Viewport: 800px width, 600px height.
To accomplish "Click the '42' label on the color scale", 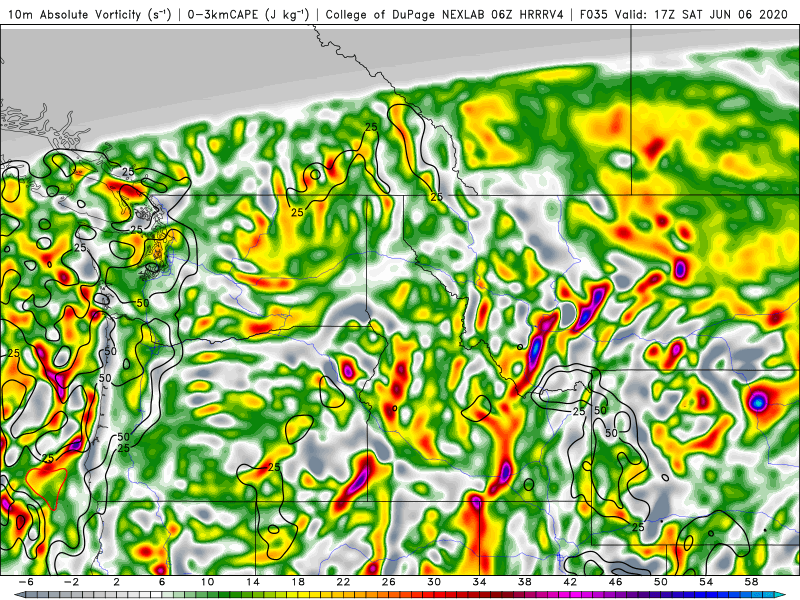I will [x=570, y=582].
